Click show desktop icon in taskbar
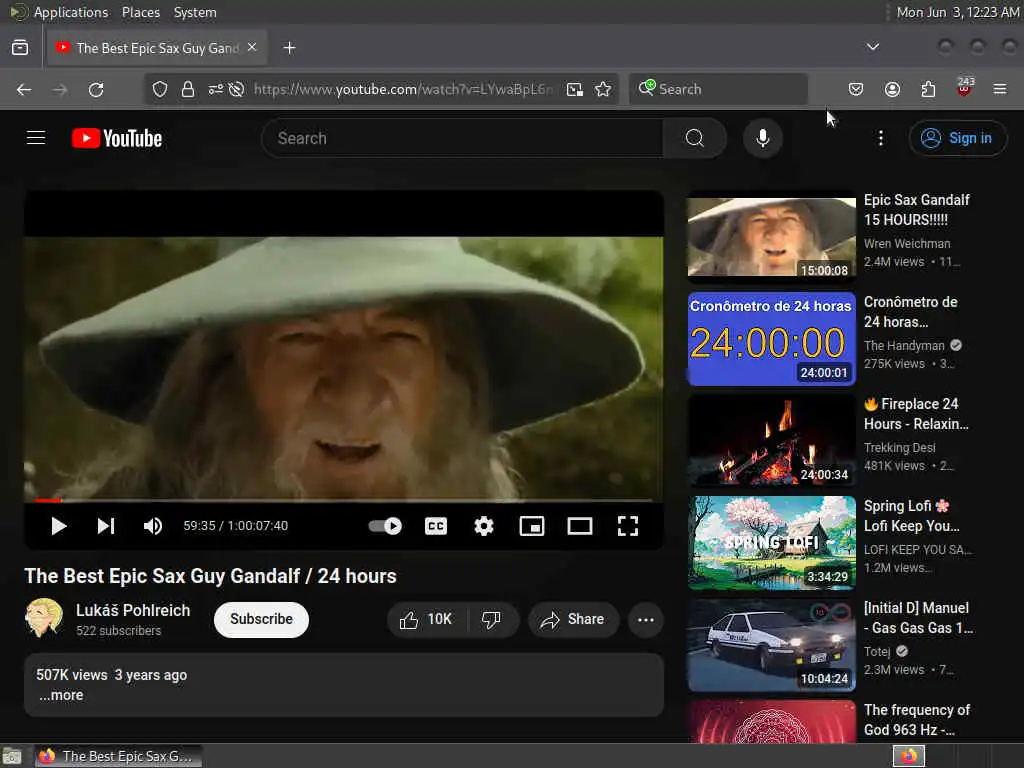The height and width of the screenshot is (768, 1024). (x=12, y=756)
